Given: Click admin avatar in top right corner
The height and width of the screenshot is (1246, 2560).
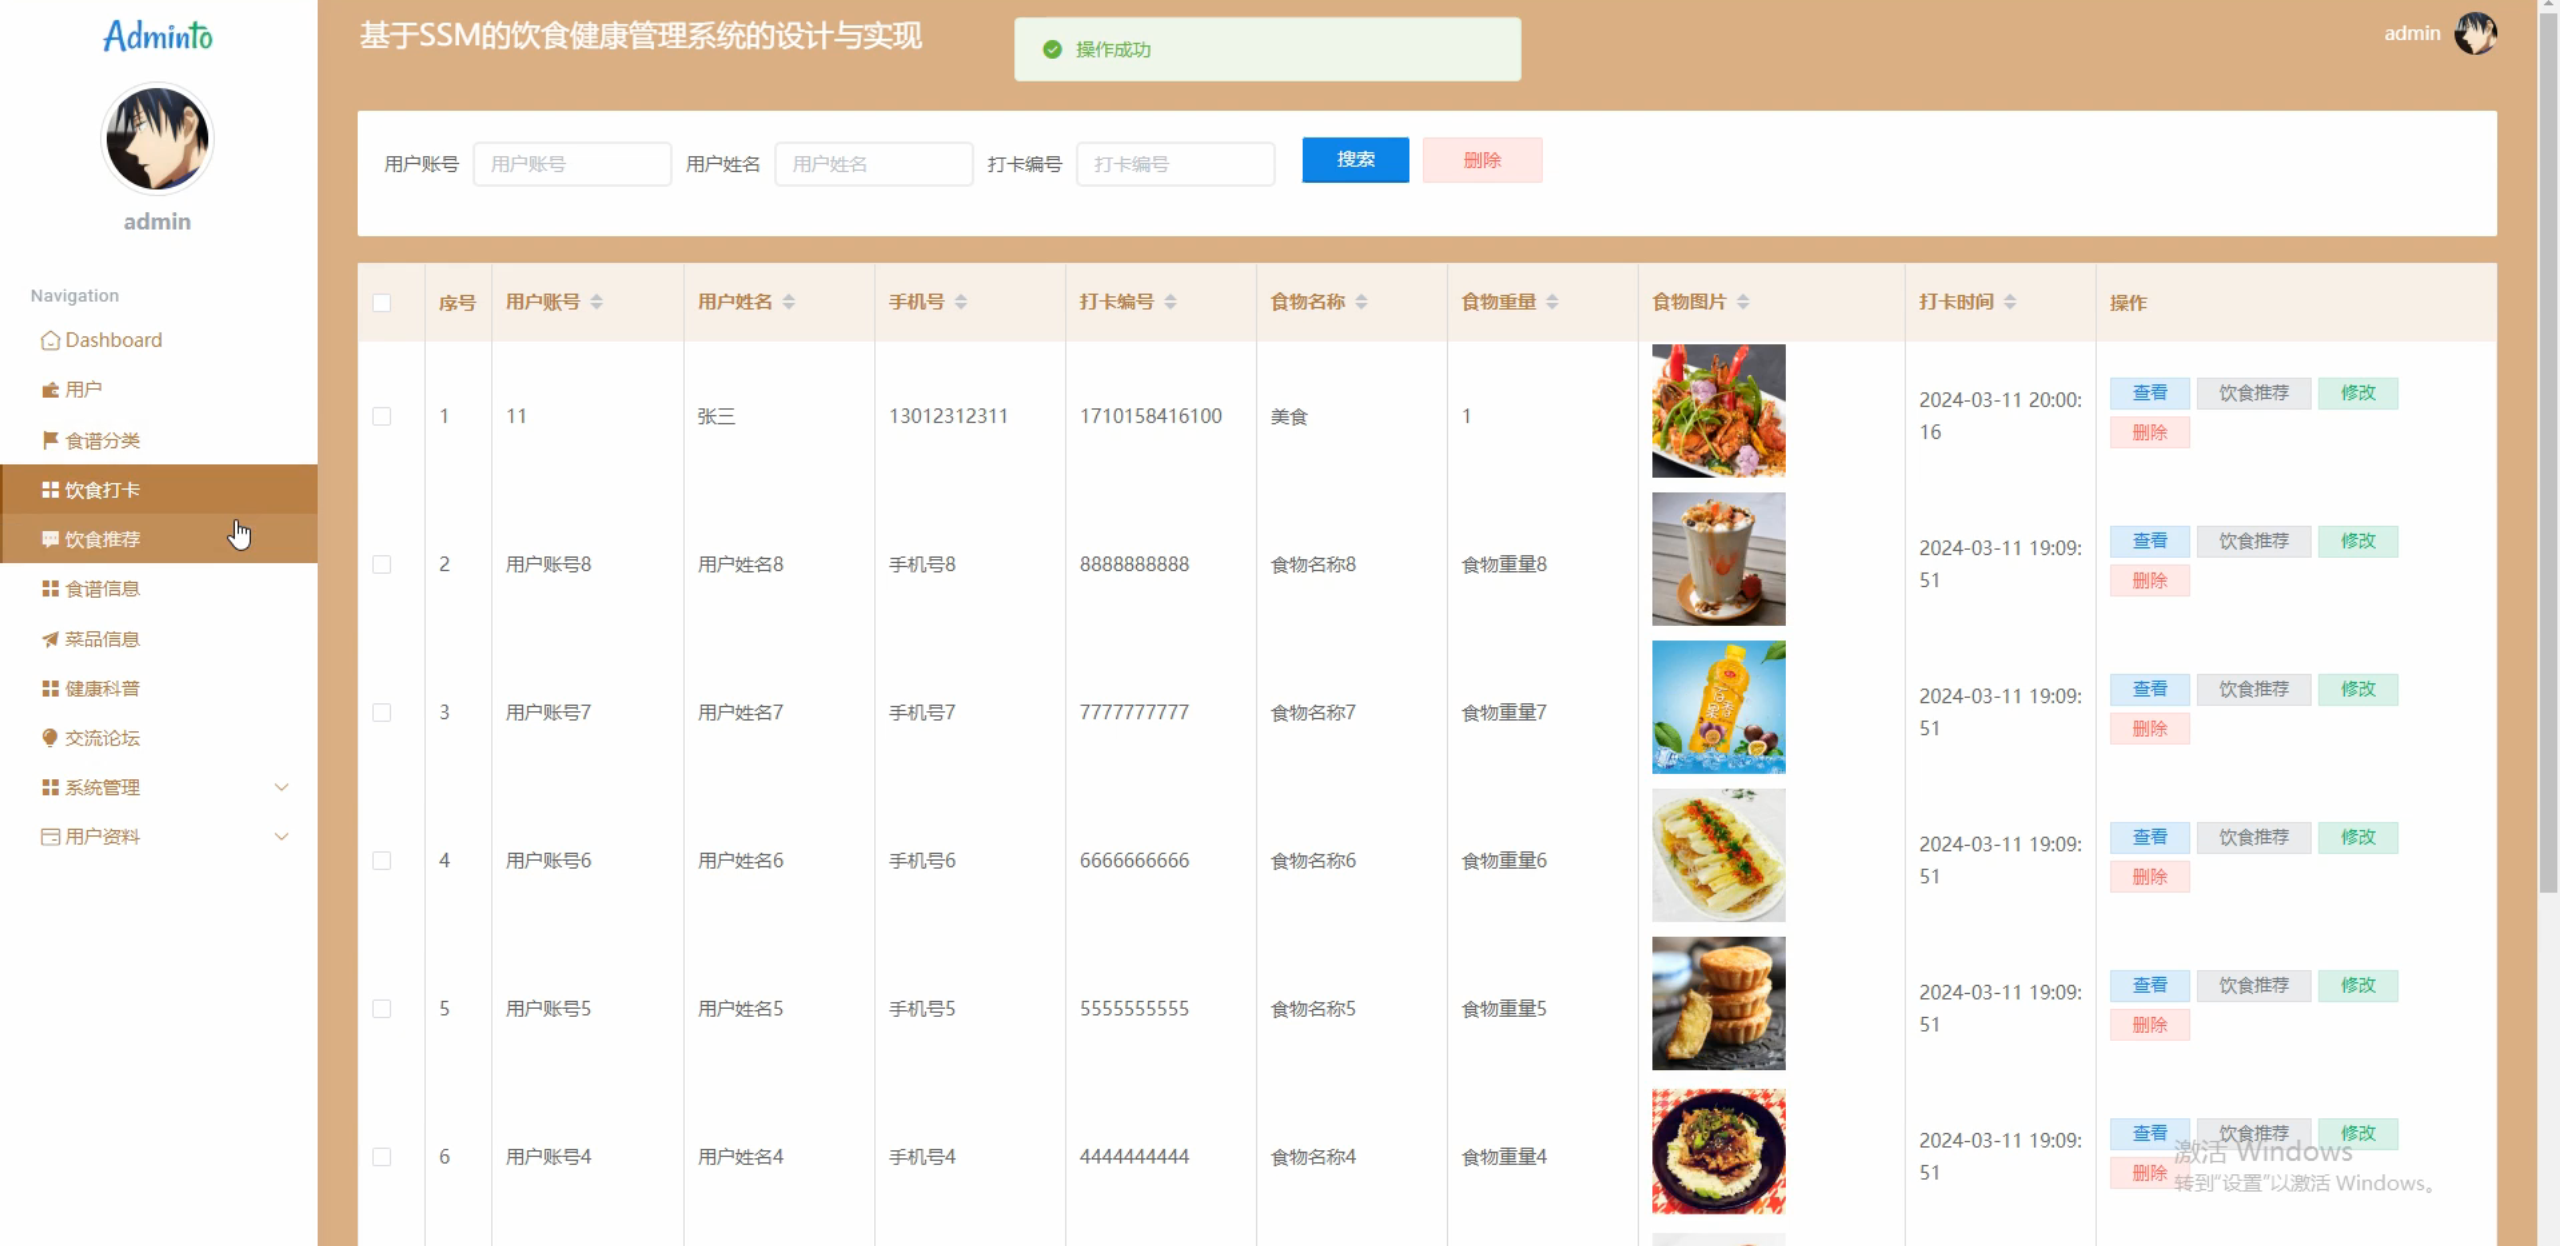Looking at the screenshot, I should coord(2475,33).
